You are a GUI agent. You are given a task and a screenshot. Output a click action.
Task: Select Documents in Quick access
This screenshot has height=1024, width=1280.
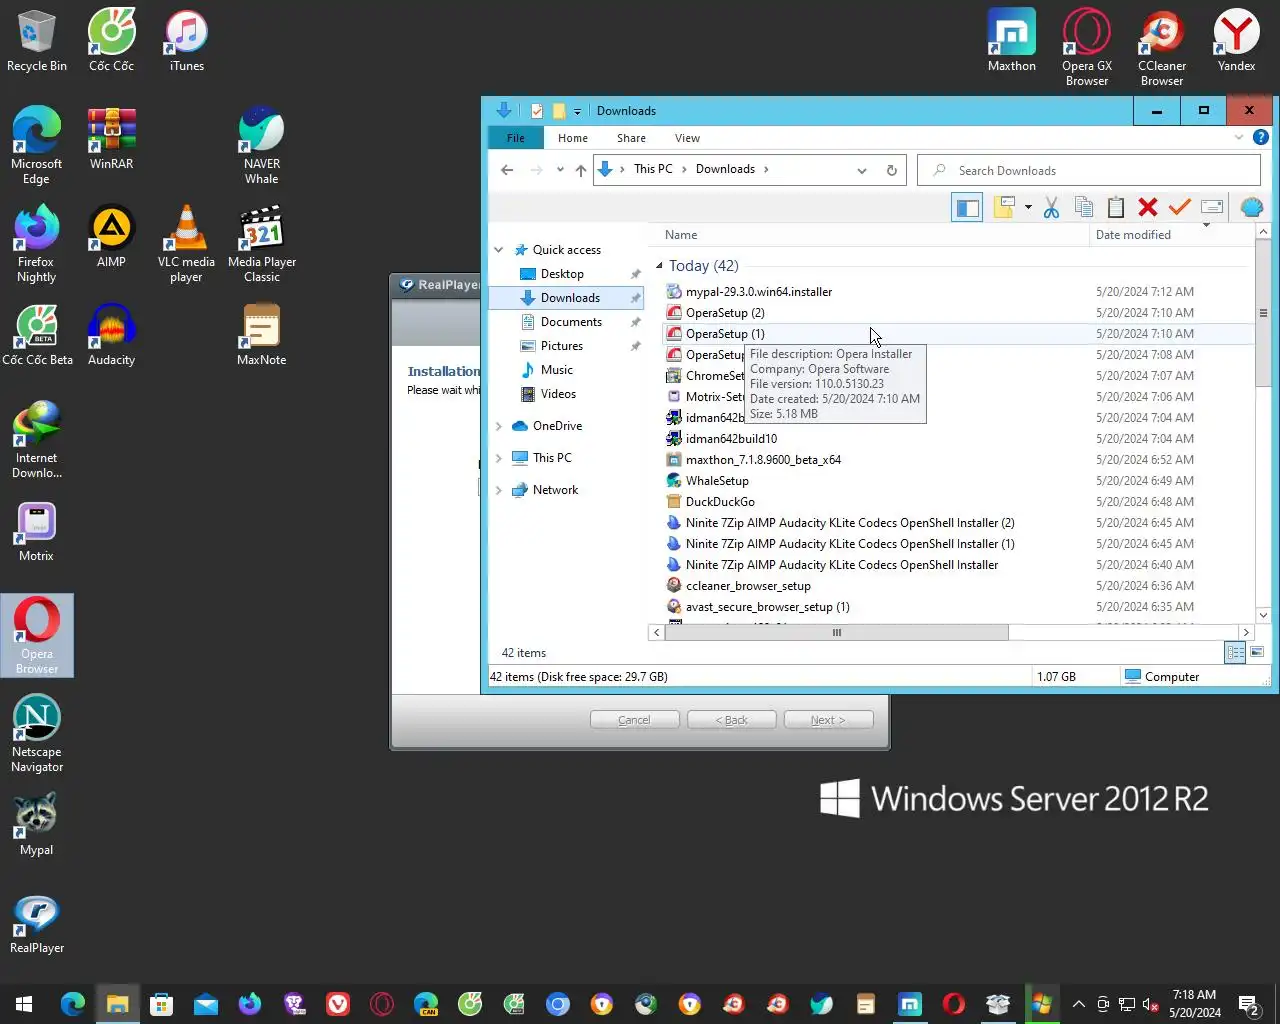pyautogui.click(x=566, y=322)
